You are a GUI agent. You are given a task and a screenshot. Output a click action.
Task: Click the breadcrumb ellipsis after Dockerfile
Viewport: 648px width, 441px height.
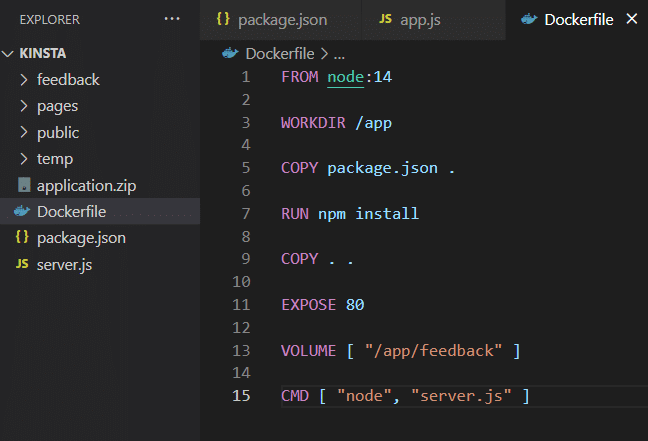[x=338, y=53]
